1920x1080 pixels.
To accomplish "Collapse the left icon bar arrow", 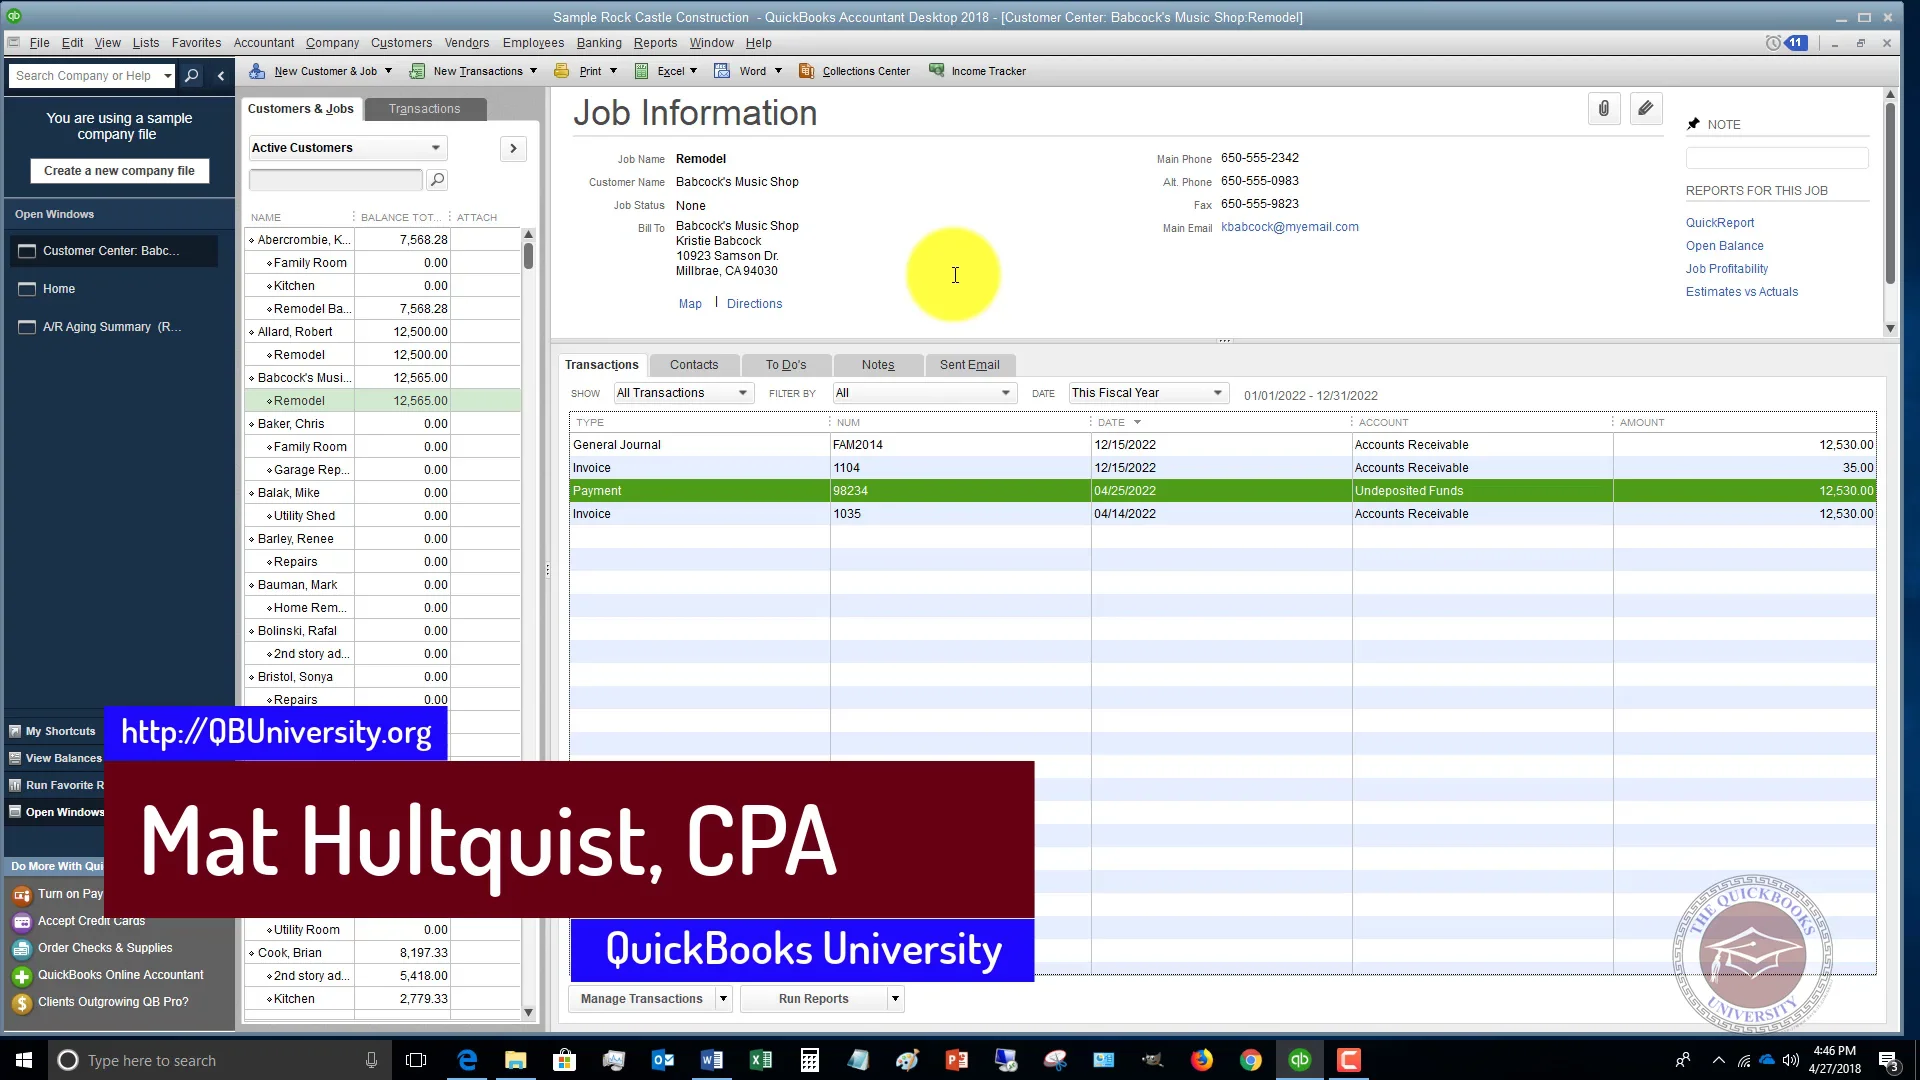I will point(221,75).
